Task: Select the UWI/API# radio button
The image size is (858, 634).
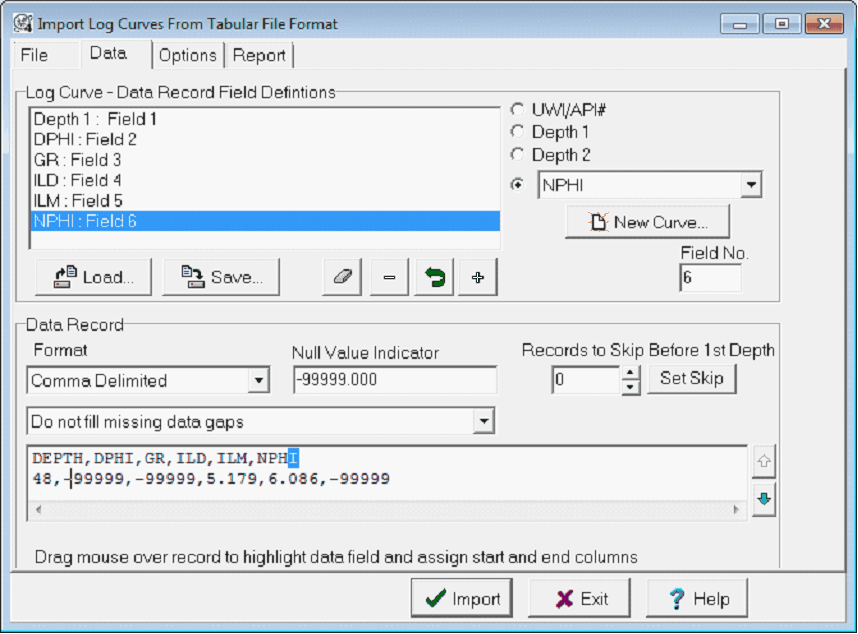Action: click(x=517, y=109)
